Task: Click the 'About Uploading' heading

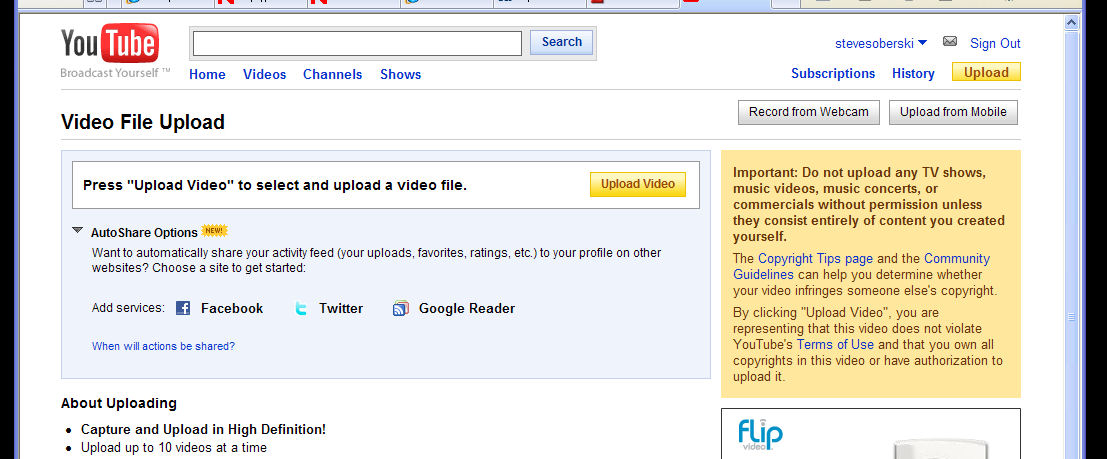Action: [x=119, y=403]
